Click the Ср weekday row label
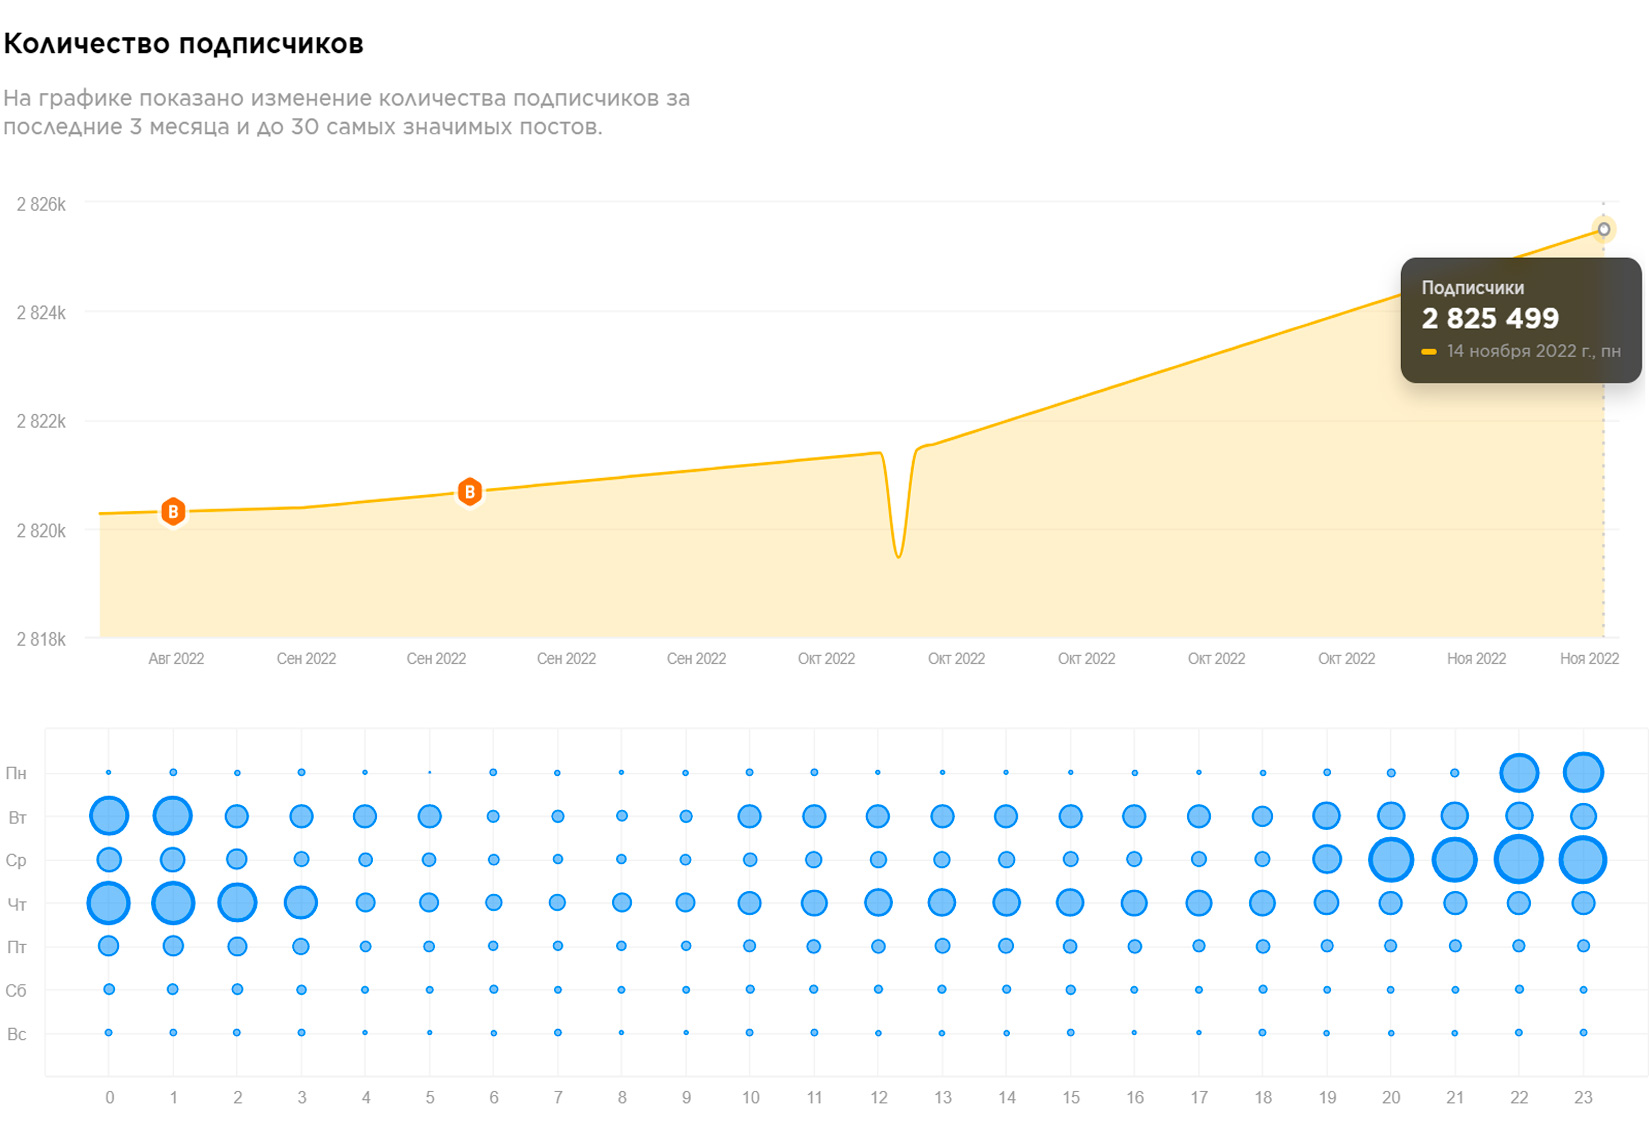 point(16,860)
